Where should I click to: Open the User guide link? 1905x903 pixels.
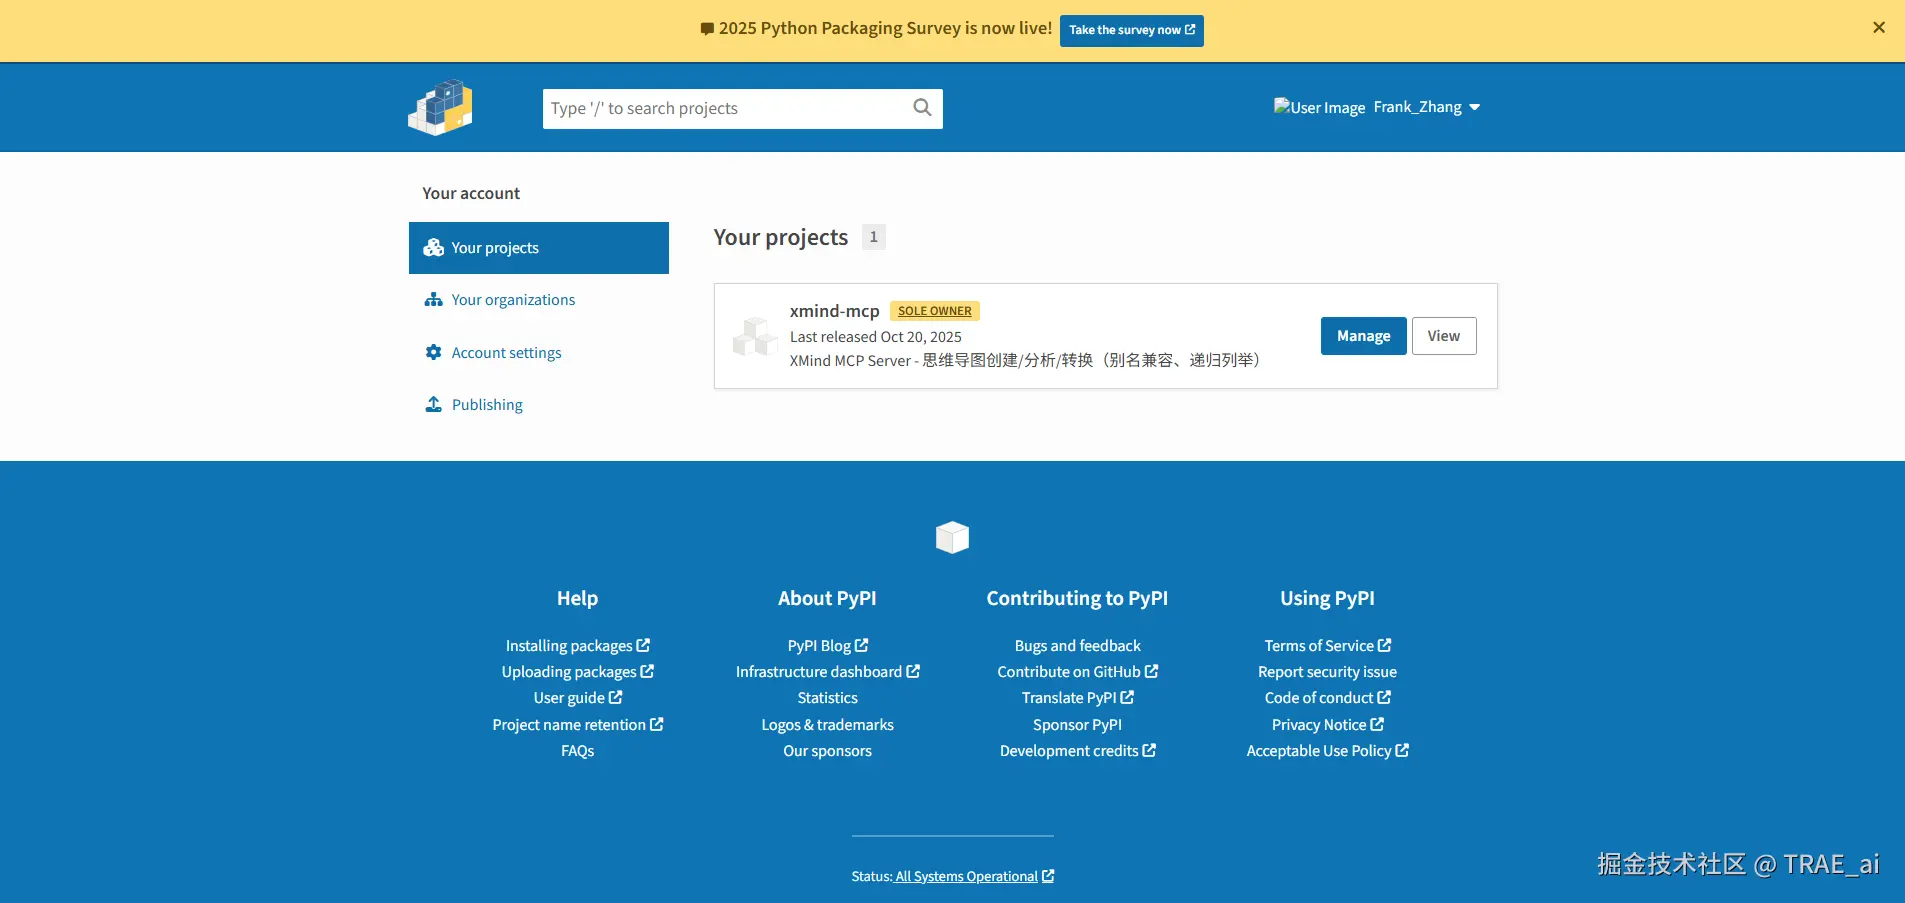click(577, 698)
